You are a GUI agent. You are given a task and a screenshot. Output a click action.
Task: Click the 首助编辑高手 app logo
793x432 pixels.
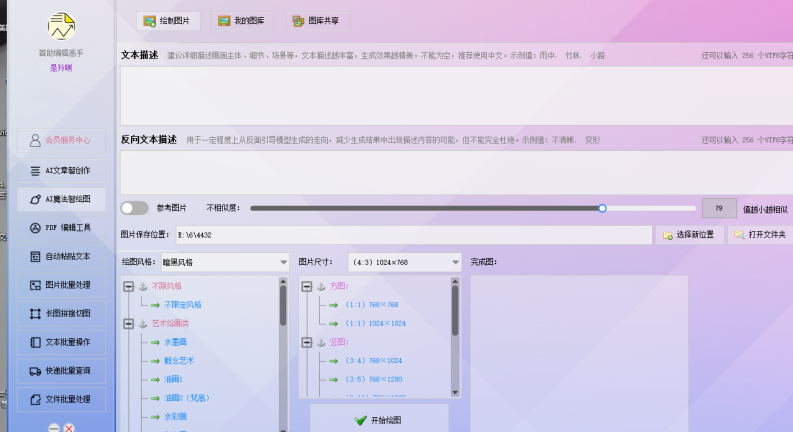pos(61,26)
